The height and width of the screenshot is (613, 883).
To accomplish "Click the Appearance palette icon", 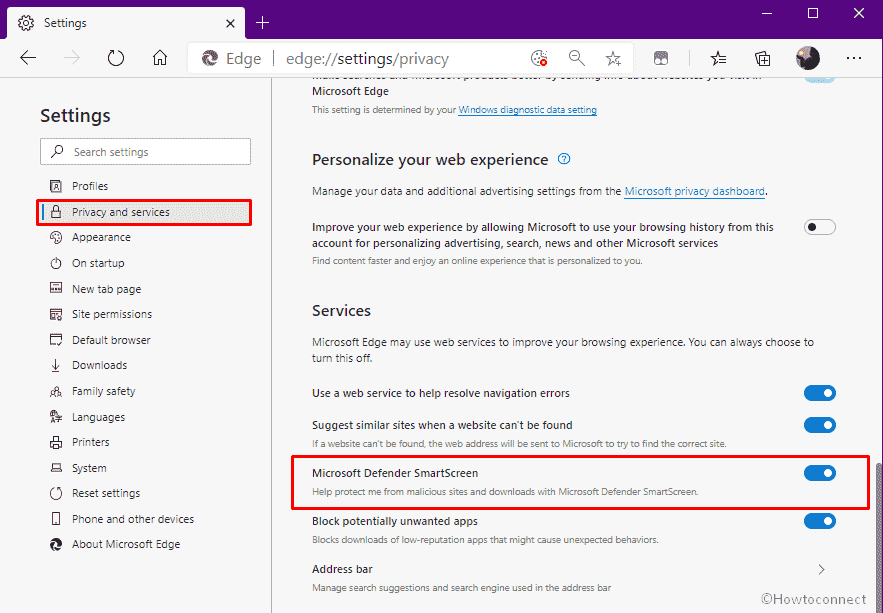I will (x=56, y=238).
